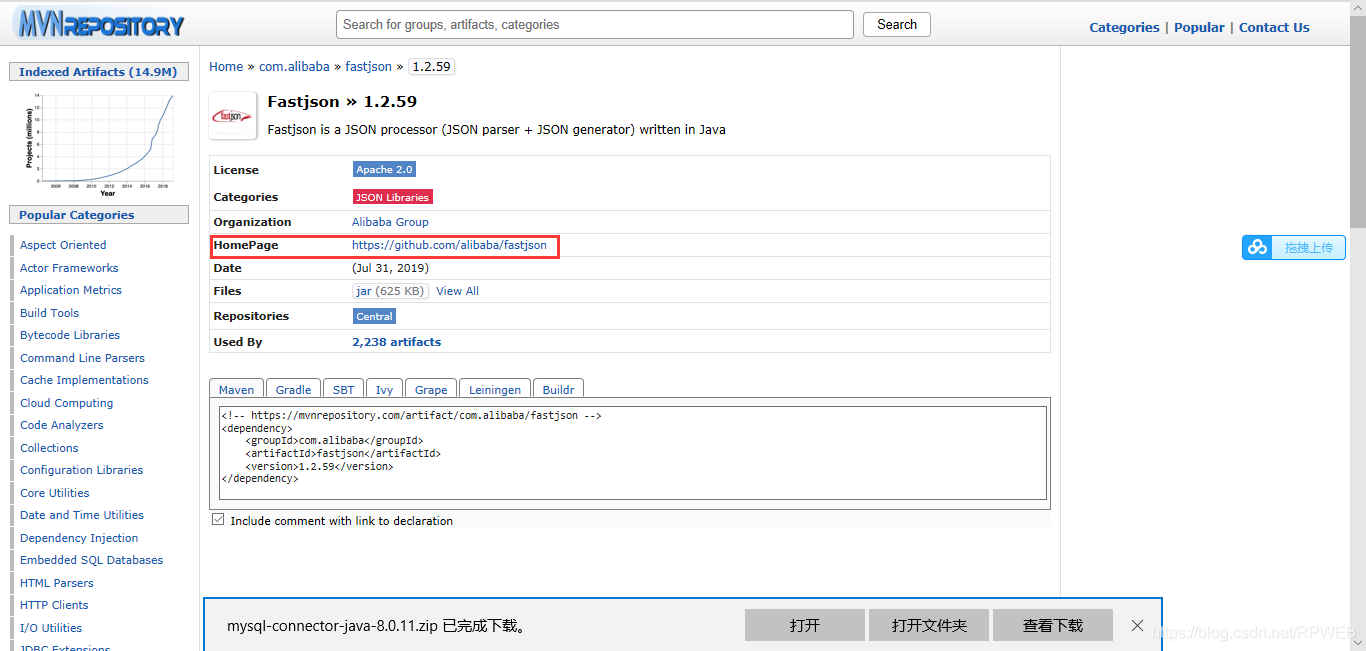This screenshot has width=1366, height=651.
Task: Open Code Analyzers category
Action: click(x=62, y=425)
